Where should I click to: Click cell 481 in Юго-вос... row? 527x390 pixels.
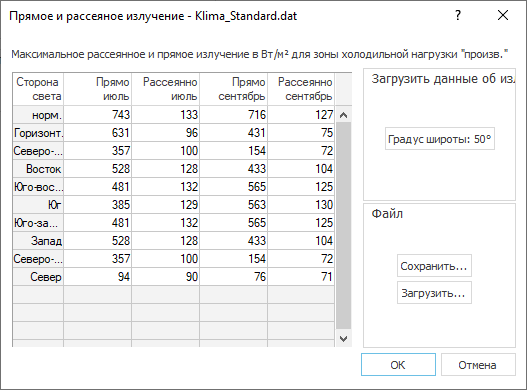(x=97, y=187)
